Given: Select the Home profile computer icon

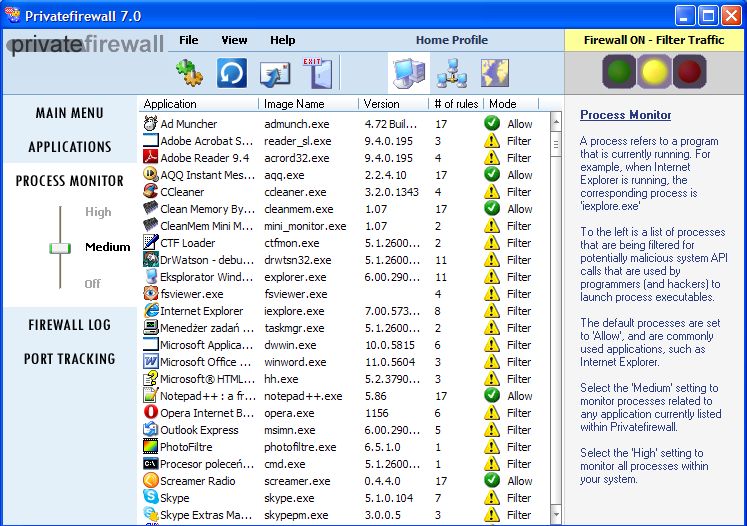Looking at the screenshot, I should coord(409,72).
